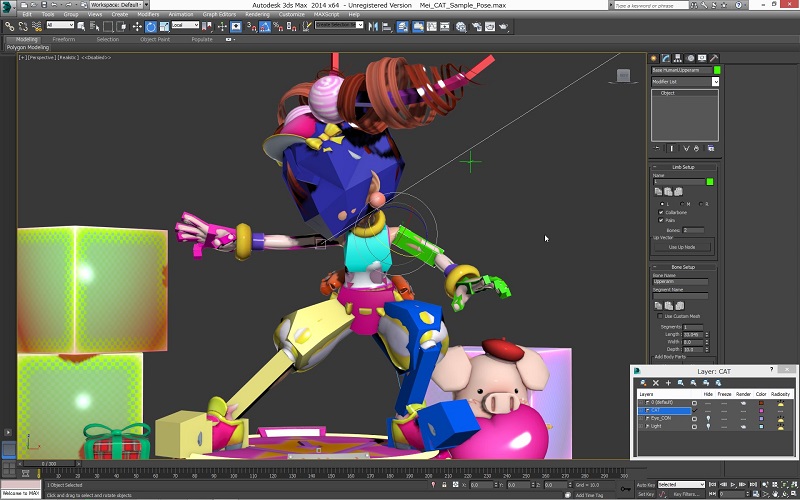The width and height of the screenshot is (800, 500).
Task: Open the Motion command panel tab
Action: 690,58
